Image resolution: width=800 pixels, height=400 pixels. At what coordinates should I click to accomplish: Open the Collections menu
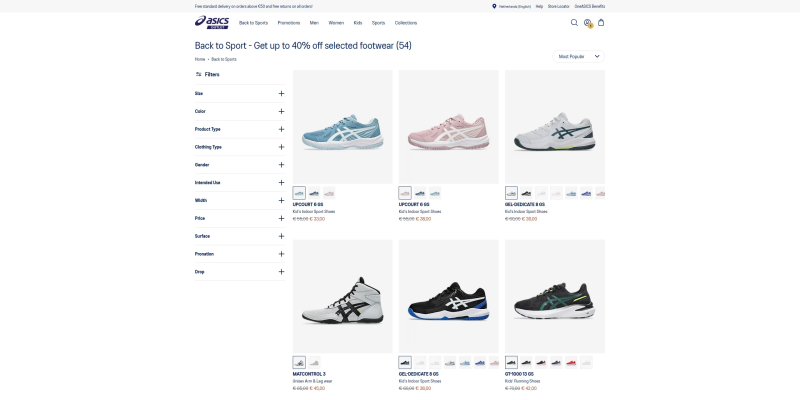click(406, 23)
